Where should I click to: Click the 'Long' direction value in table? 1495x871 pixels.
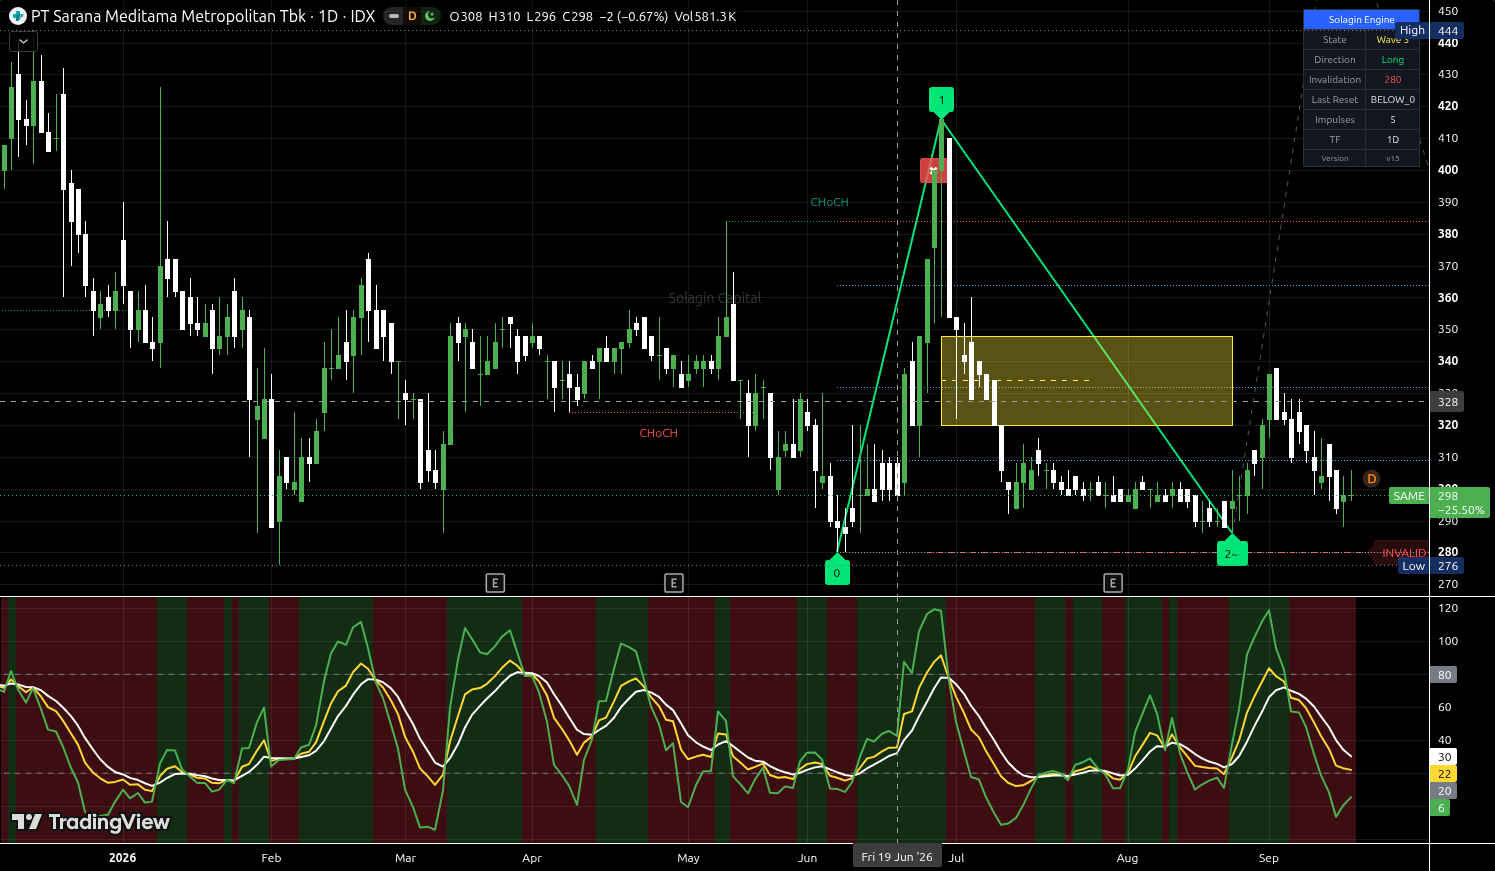tap(1393, 60)
